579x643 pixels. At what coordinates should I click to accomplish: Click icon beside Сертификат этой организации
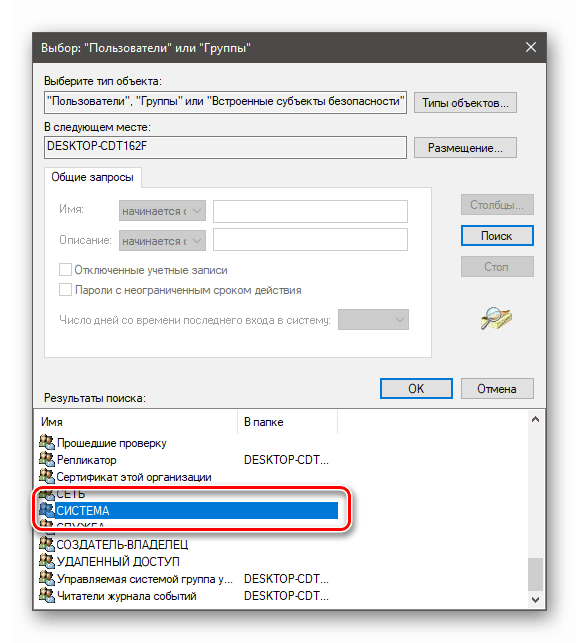point(47,476)
